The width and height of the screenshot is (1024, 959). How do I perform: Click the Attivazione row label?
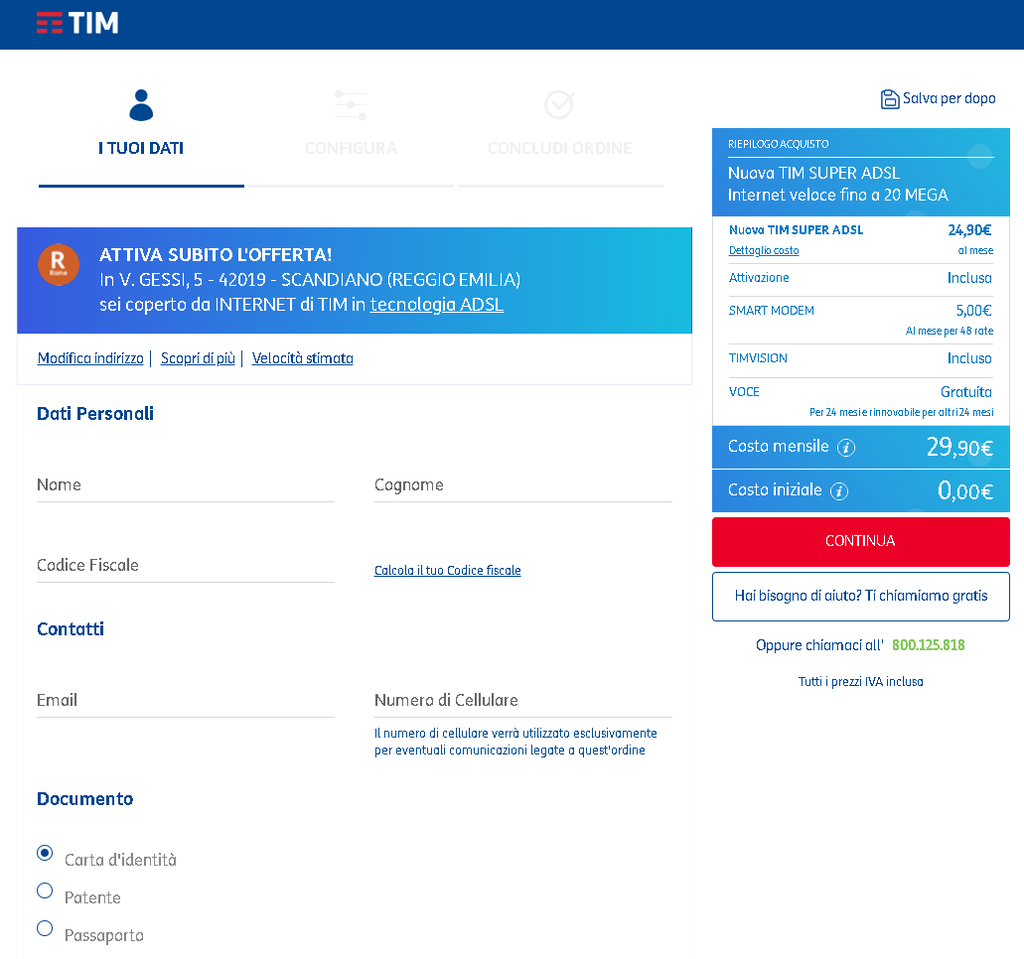759,278
